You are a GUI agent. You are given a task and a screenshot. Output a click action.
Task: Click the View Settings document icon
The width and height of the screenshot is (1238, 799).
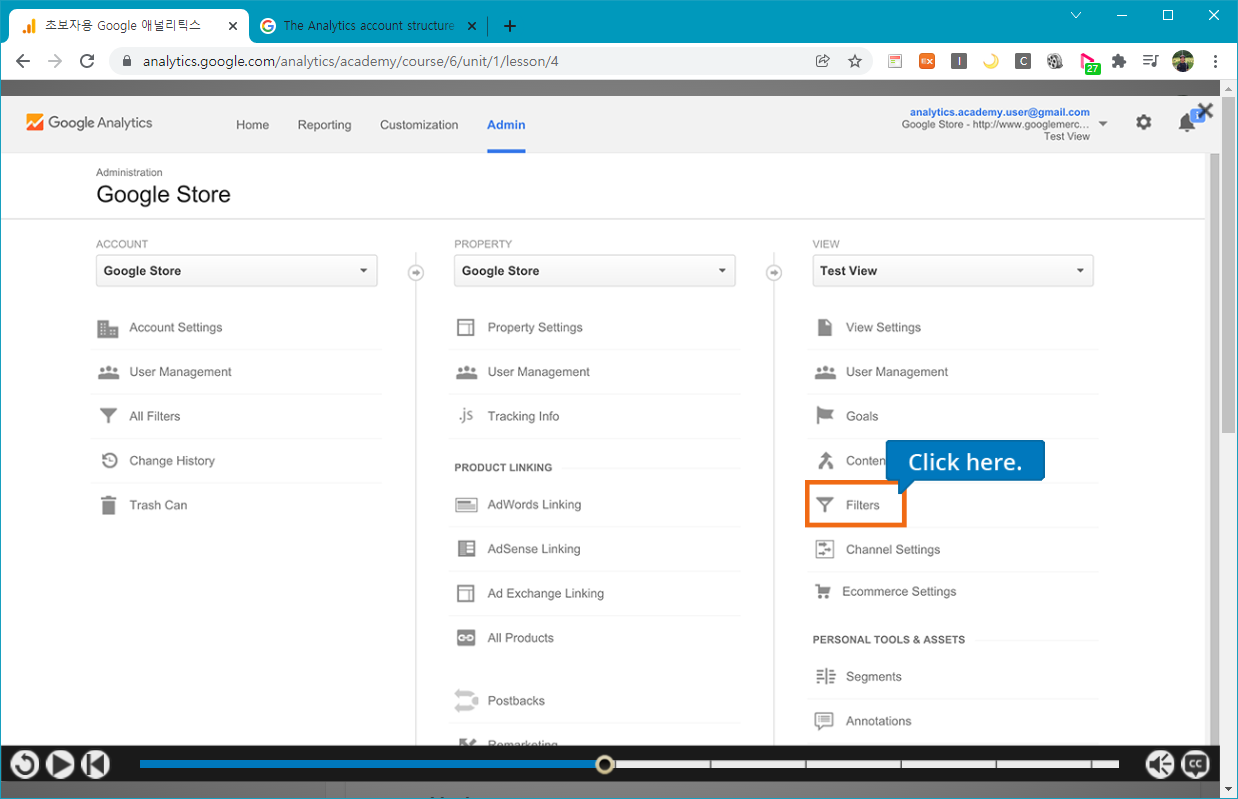825,328
